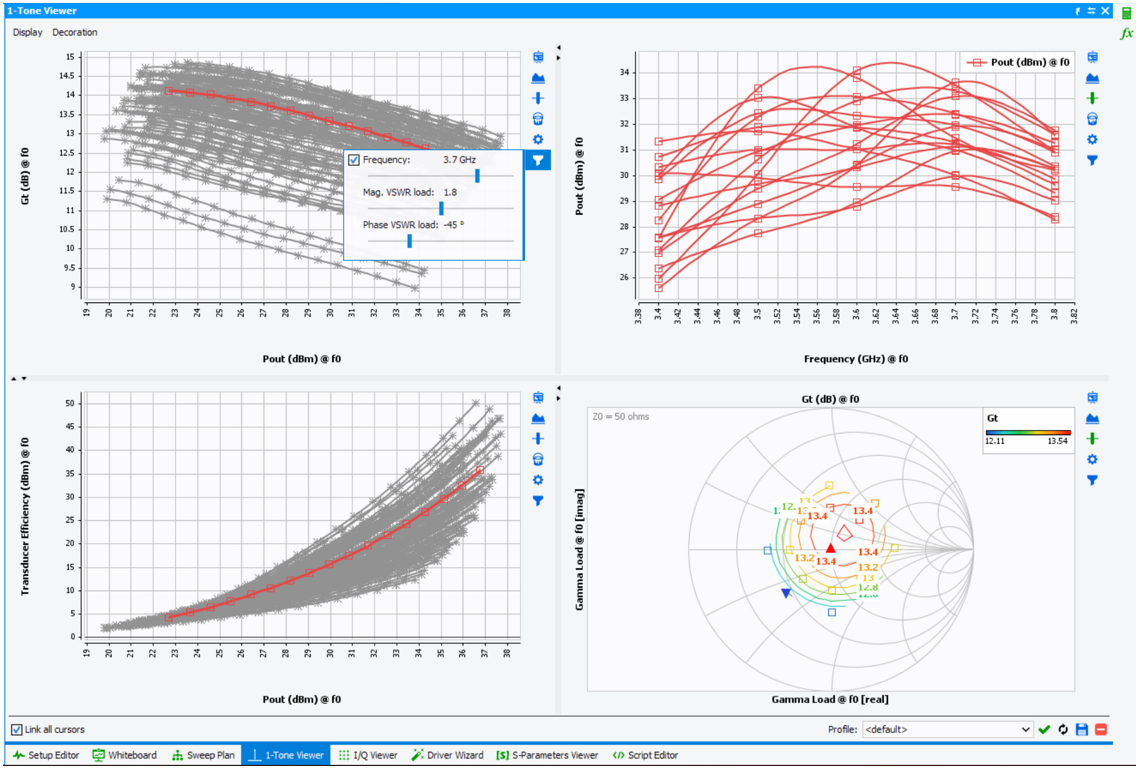Click the Phase VSWR load slider handle
The height and width of the screenshot is (769, 1136).
pyautogui.click(x=409, y=241)
